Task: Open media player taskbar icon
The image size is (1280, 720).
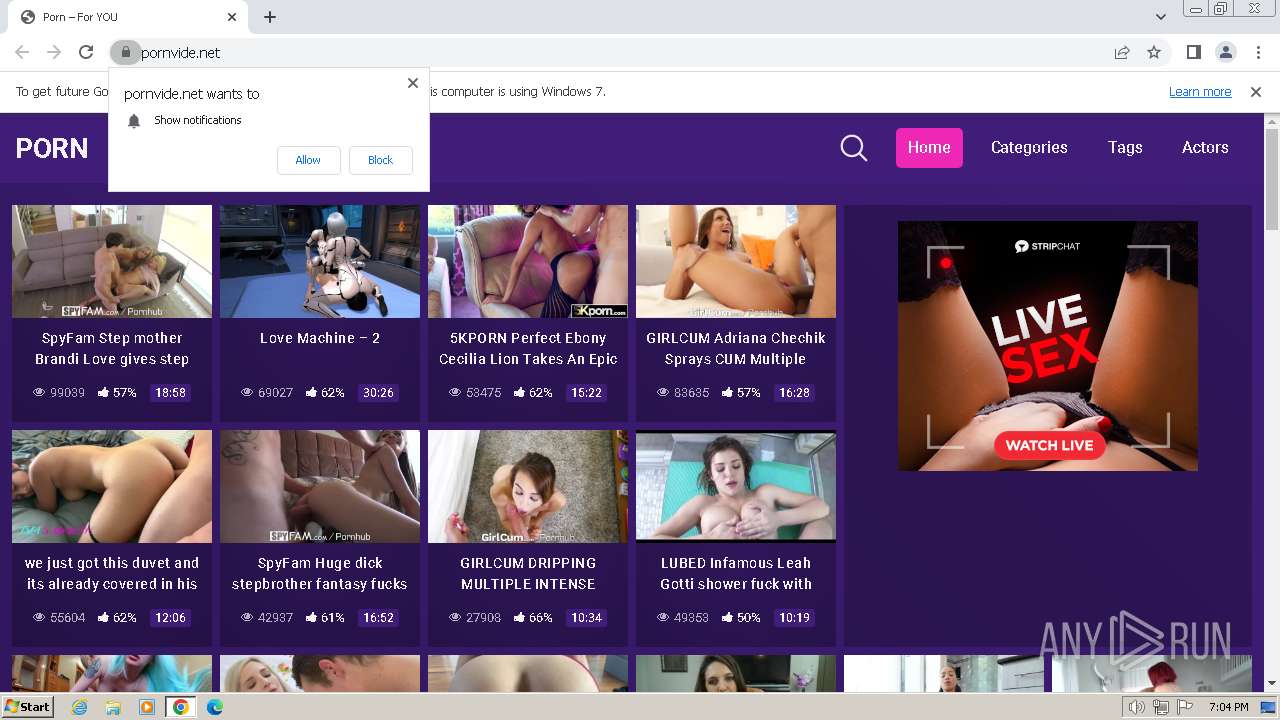Action: (x=147, y=707)
